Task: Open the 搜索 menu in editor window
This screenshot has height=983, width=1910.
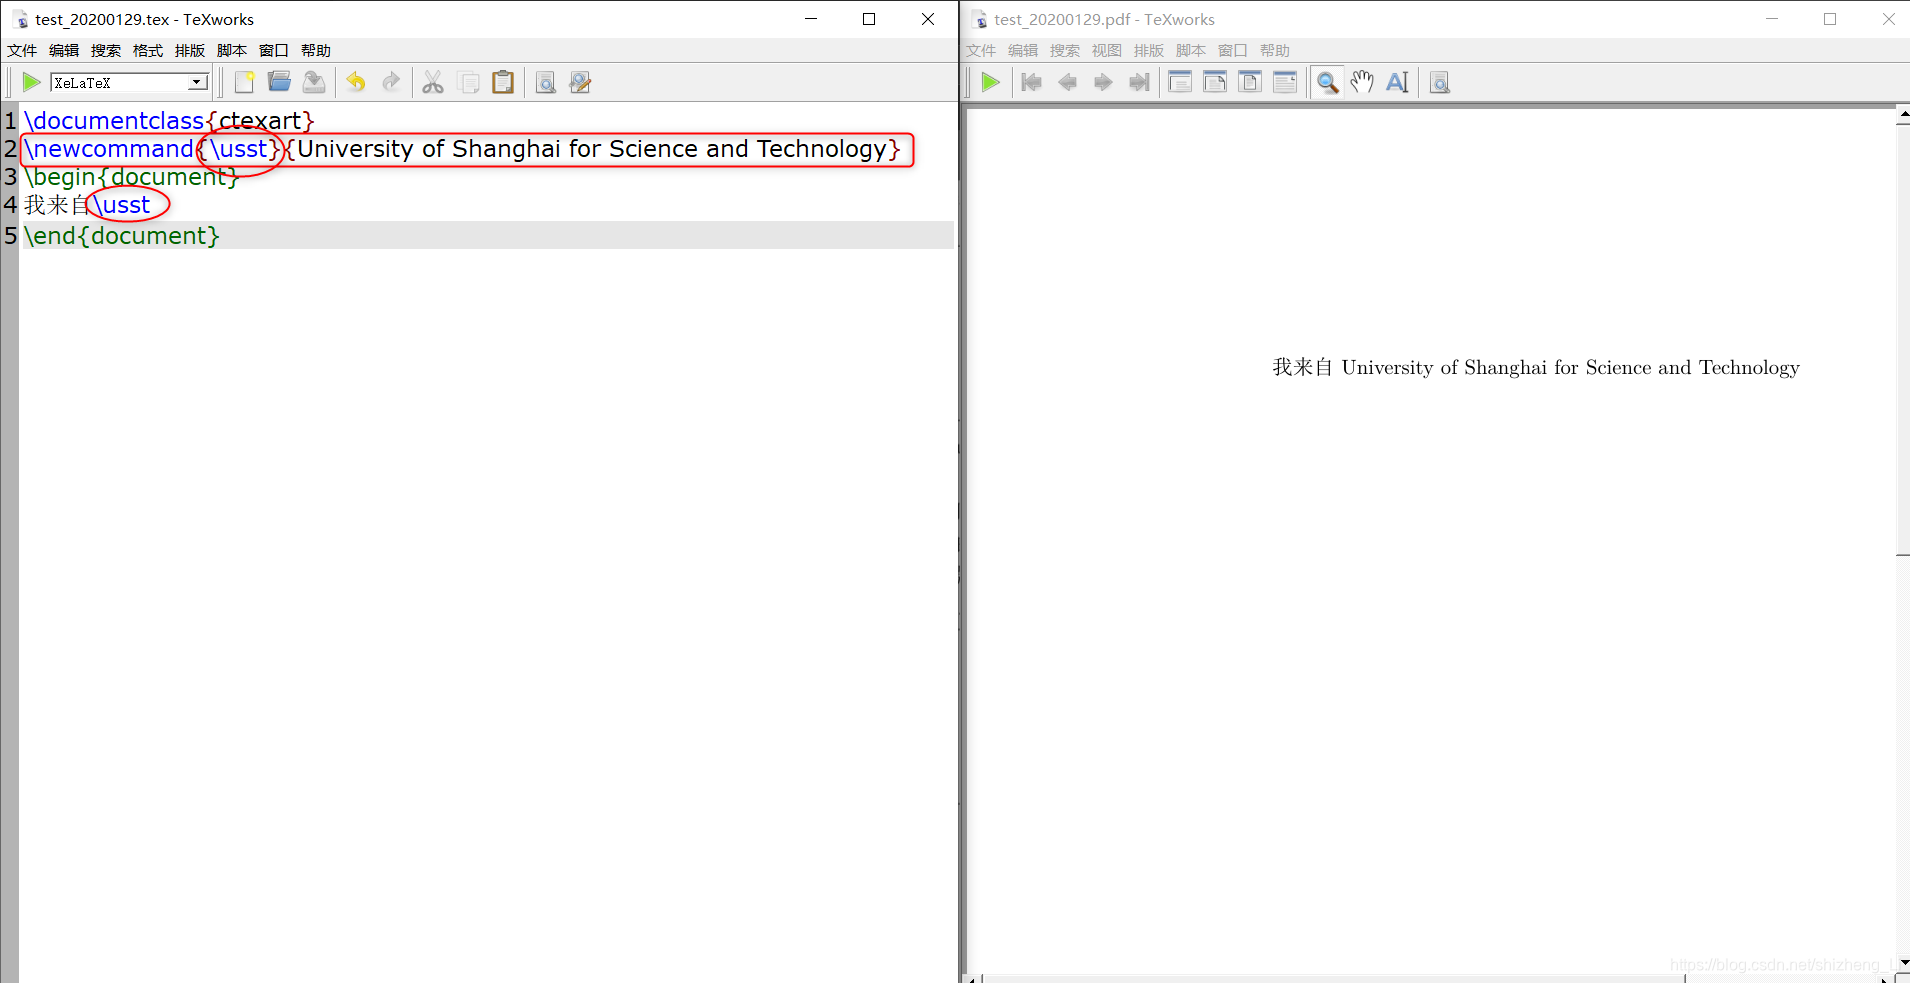Action: (x=106, y=50)
